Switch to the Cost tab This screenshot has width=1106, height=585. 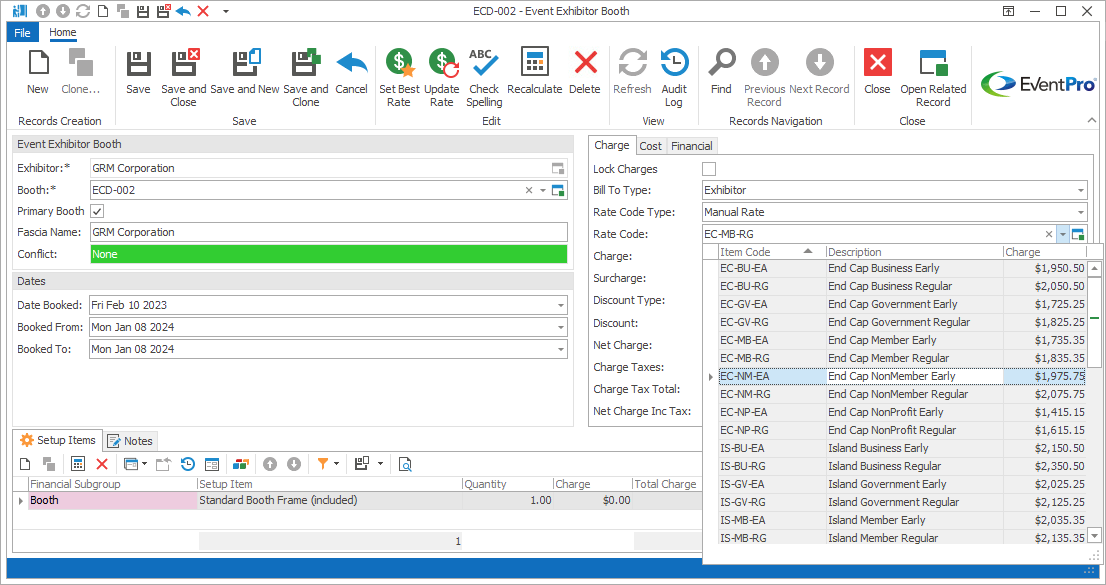pyautogui.click(x=650, y=146)
